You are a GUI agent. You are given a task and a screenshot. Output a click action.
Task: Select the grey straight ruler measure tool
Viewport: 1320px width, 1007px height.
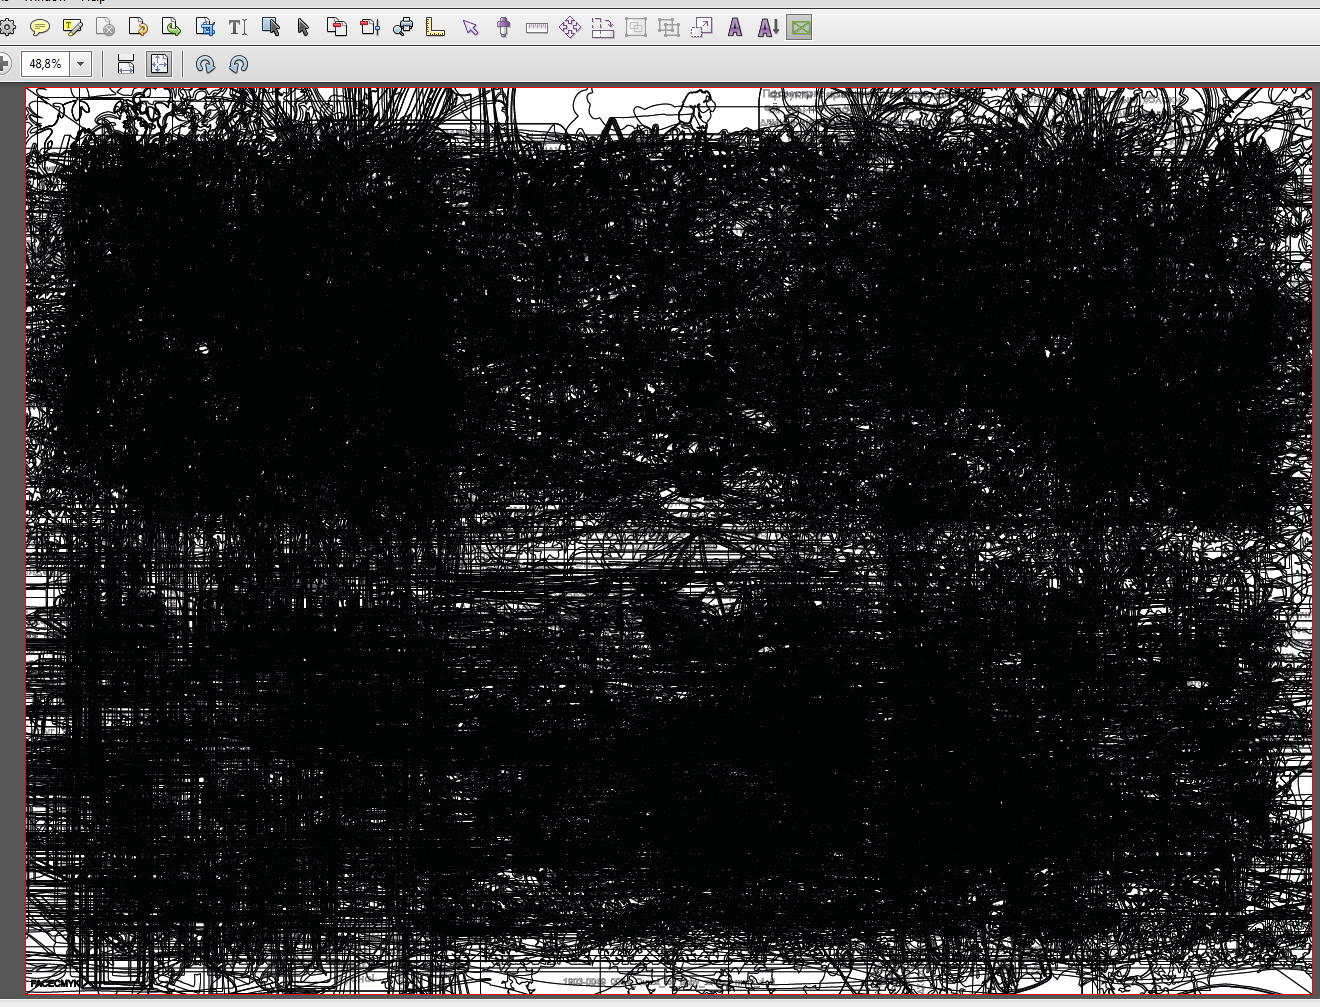click(x=537, y=28)
